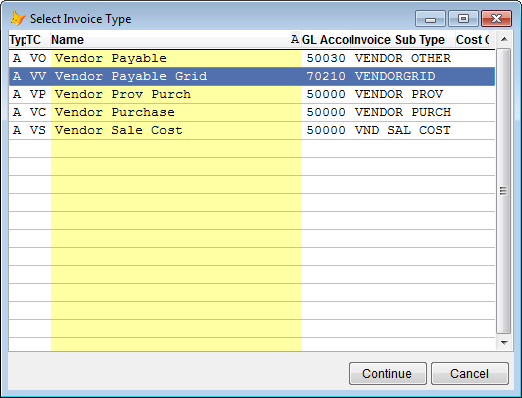The image size is (522, 398).
Task: Click GL account 50000 in Vendor Sale Cost row
Action: click(x=326, y=130)
